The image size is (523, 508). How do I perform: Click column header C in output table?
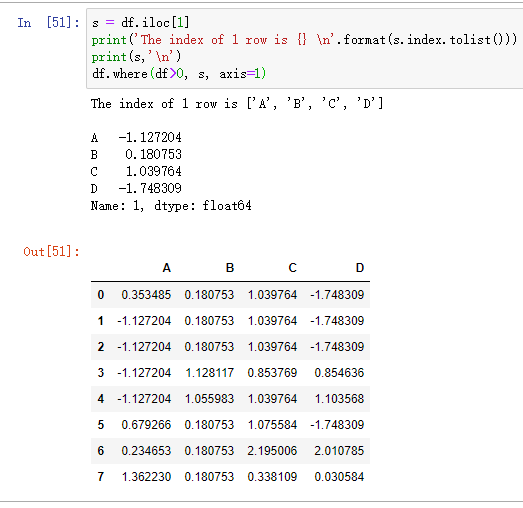click(293, 268)
